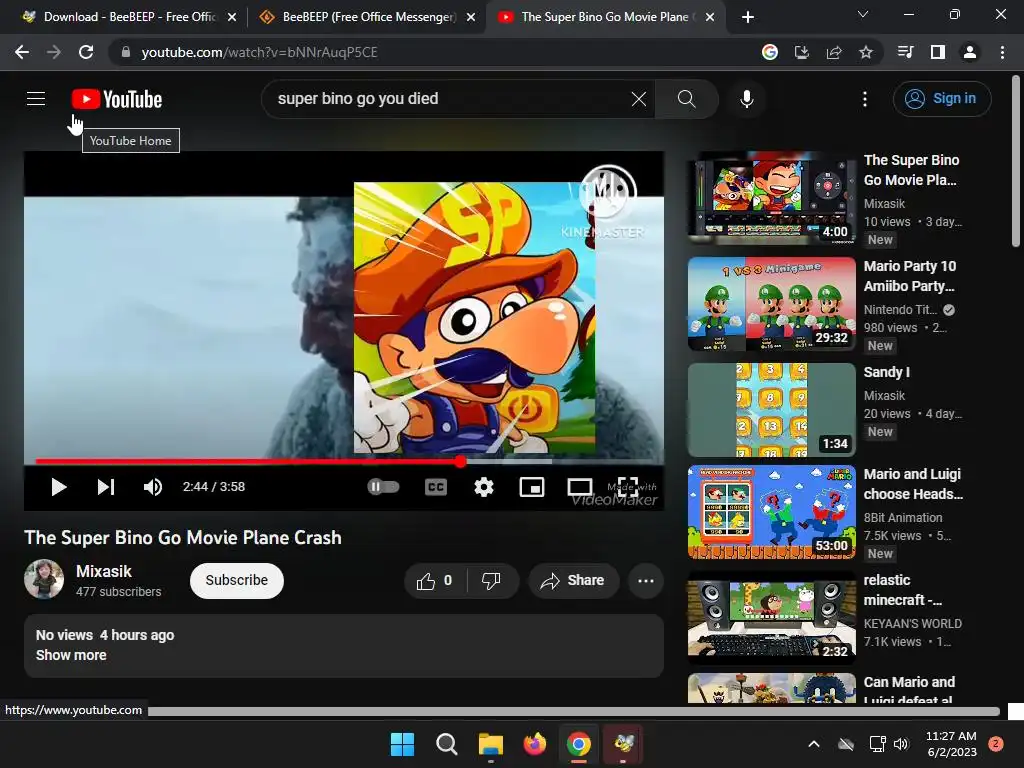Like the video with thumbs up

(434, 581)
